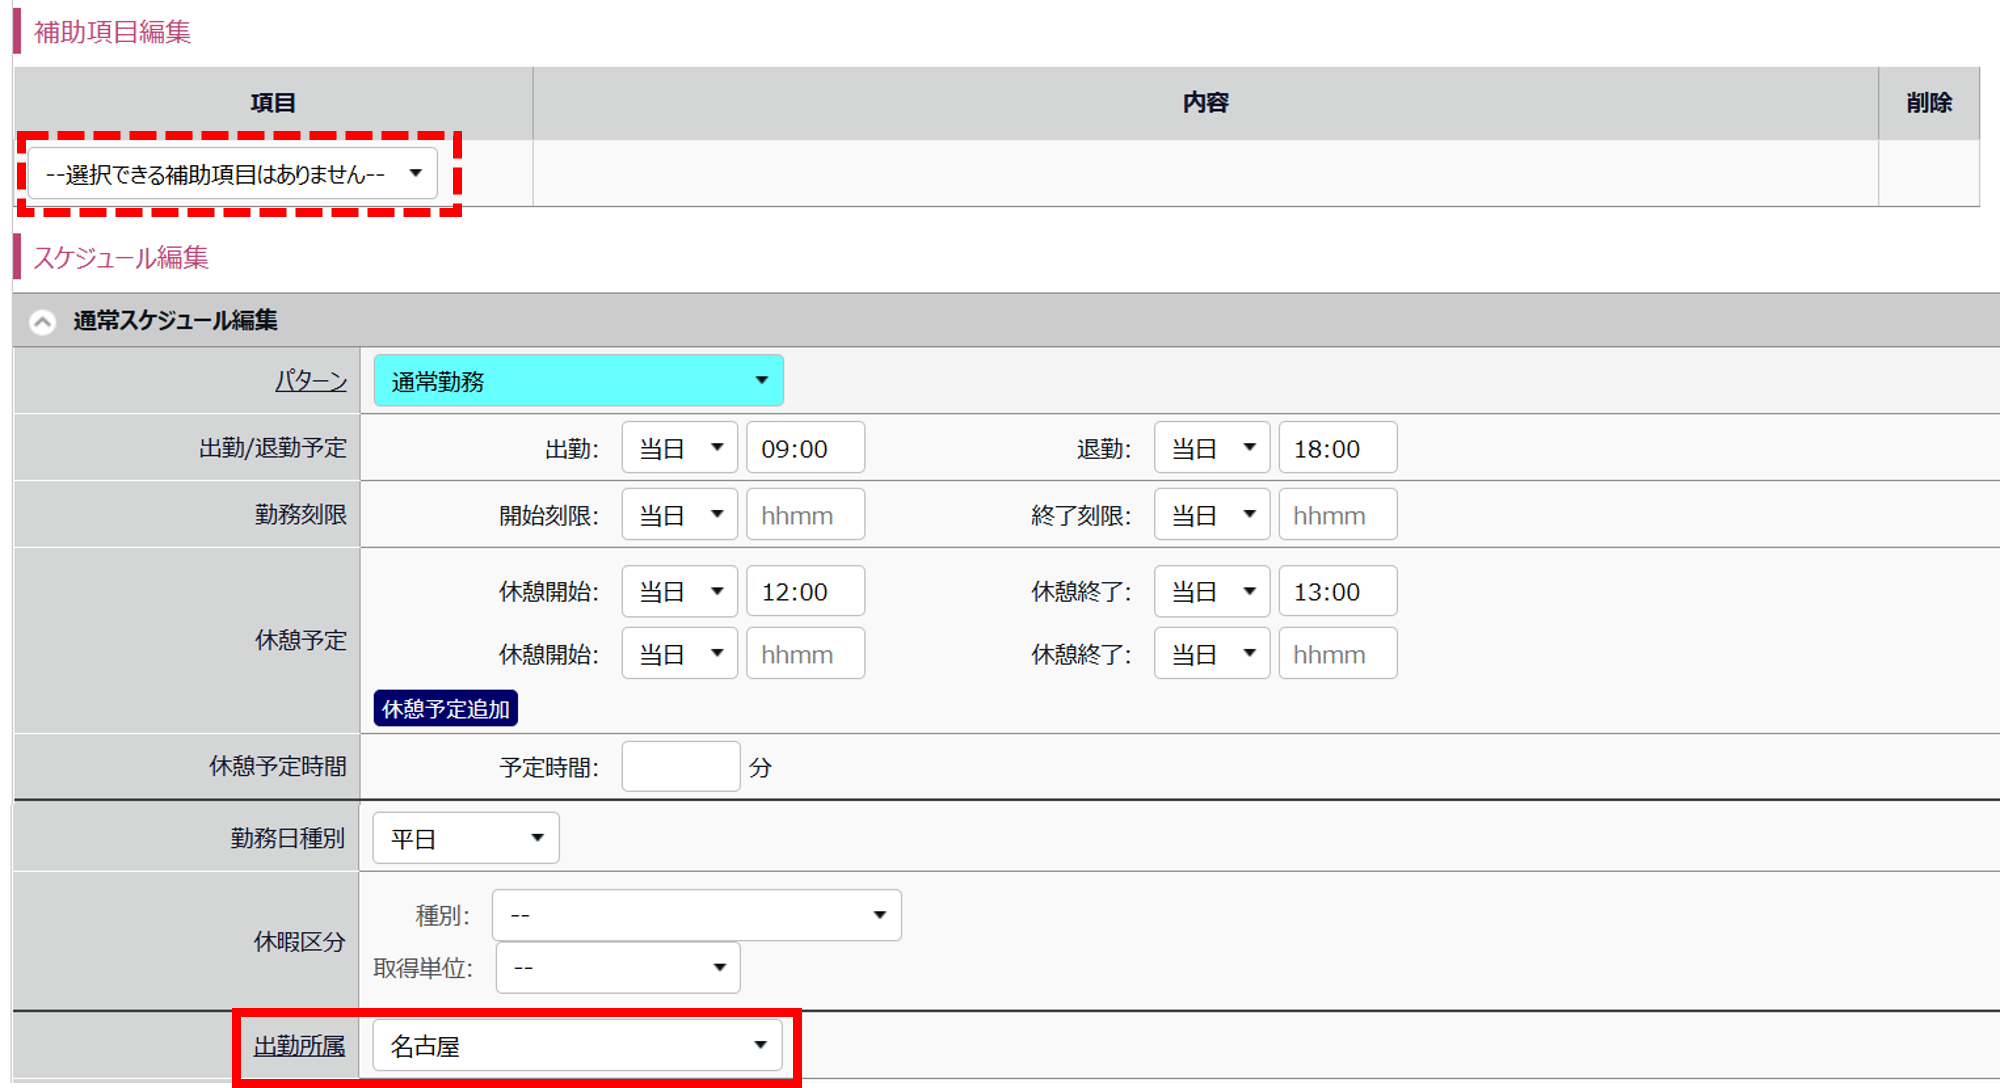Viewport: 2000px width, 1088px height.
Task: Open the 補助項目 selection dropdown
Action: pos(233,174)
